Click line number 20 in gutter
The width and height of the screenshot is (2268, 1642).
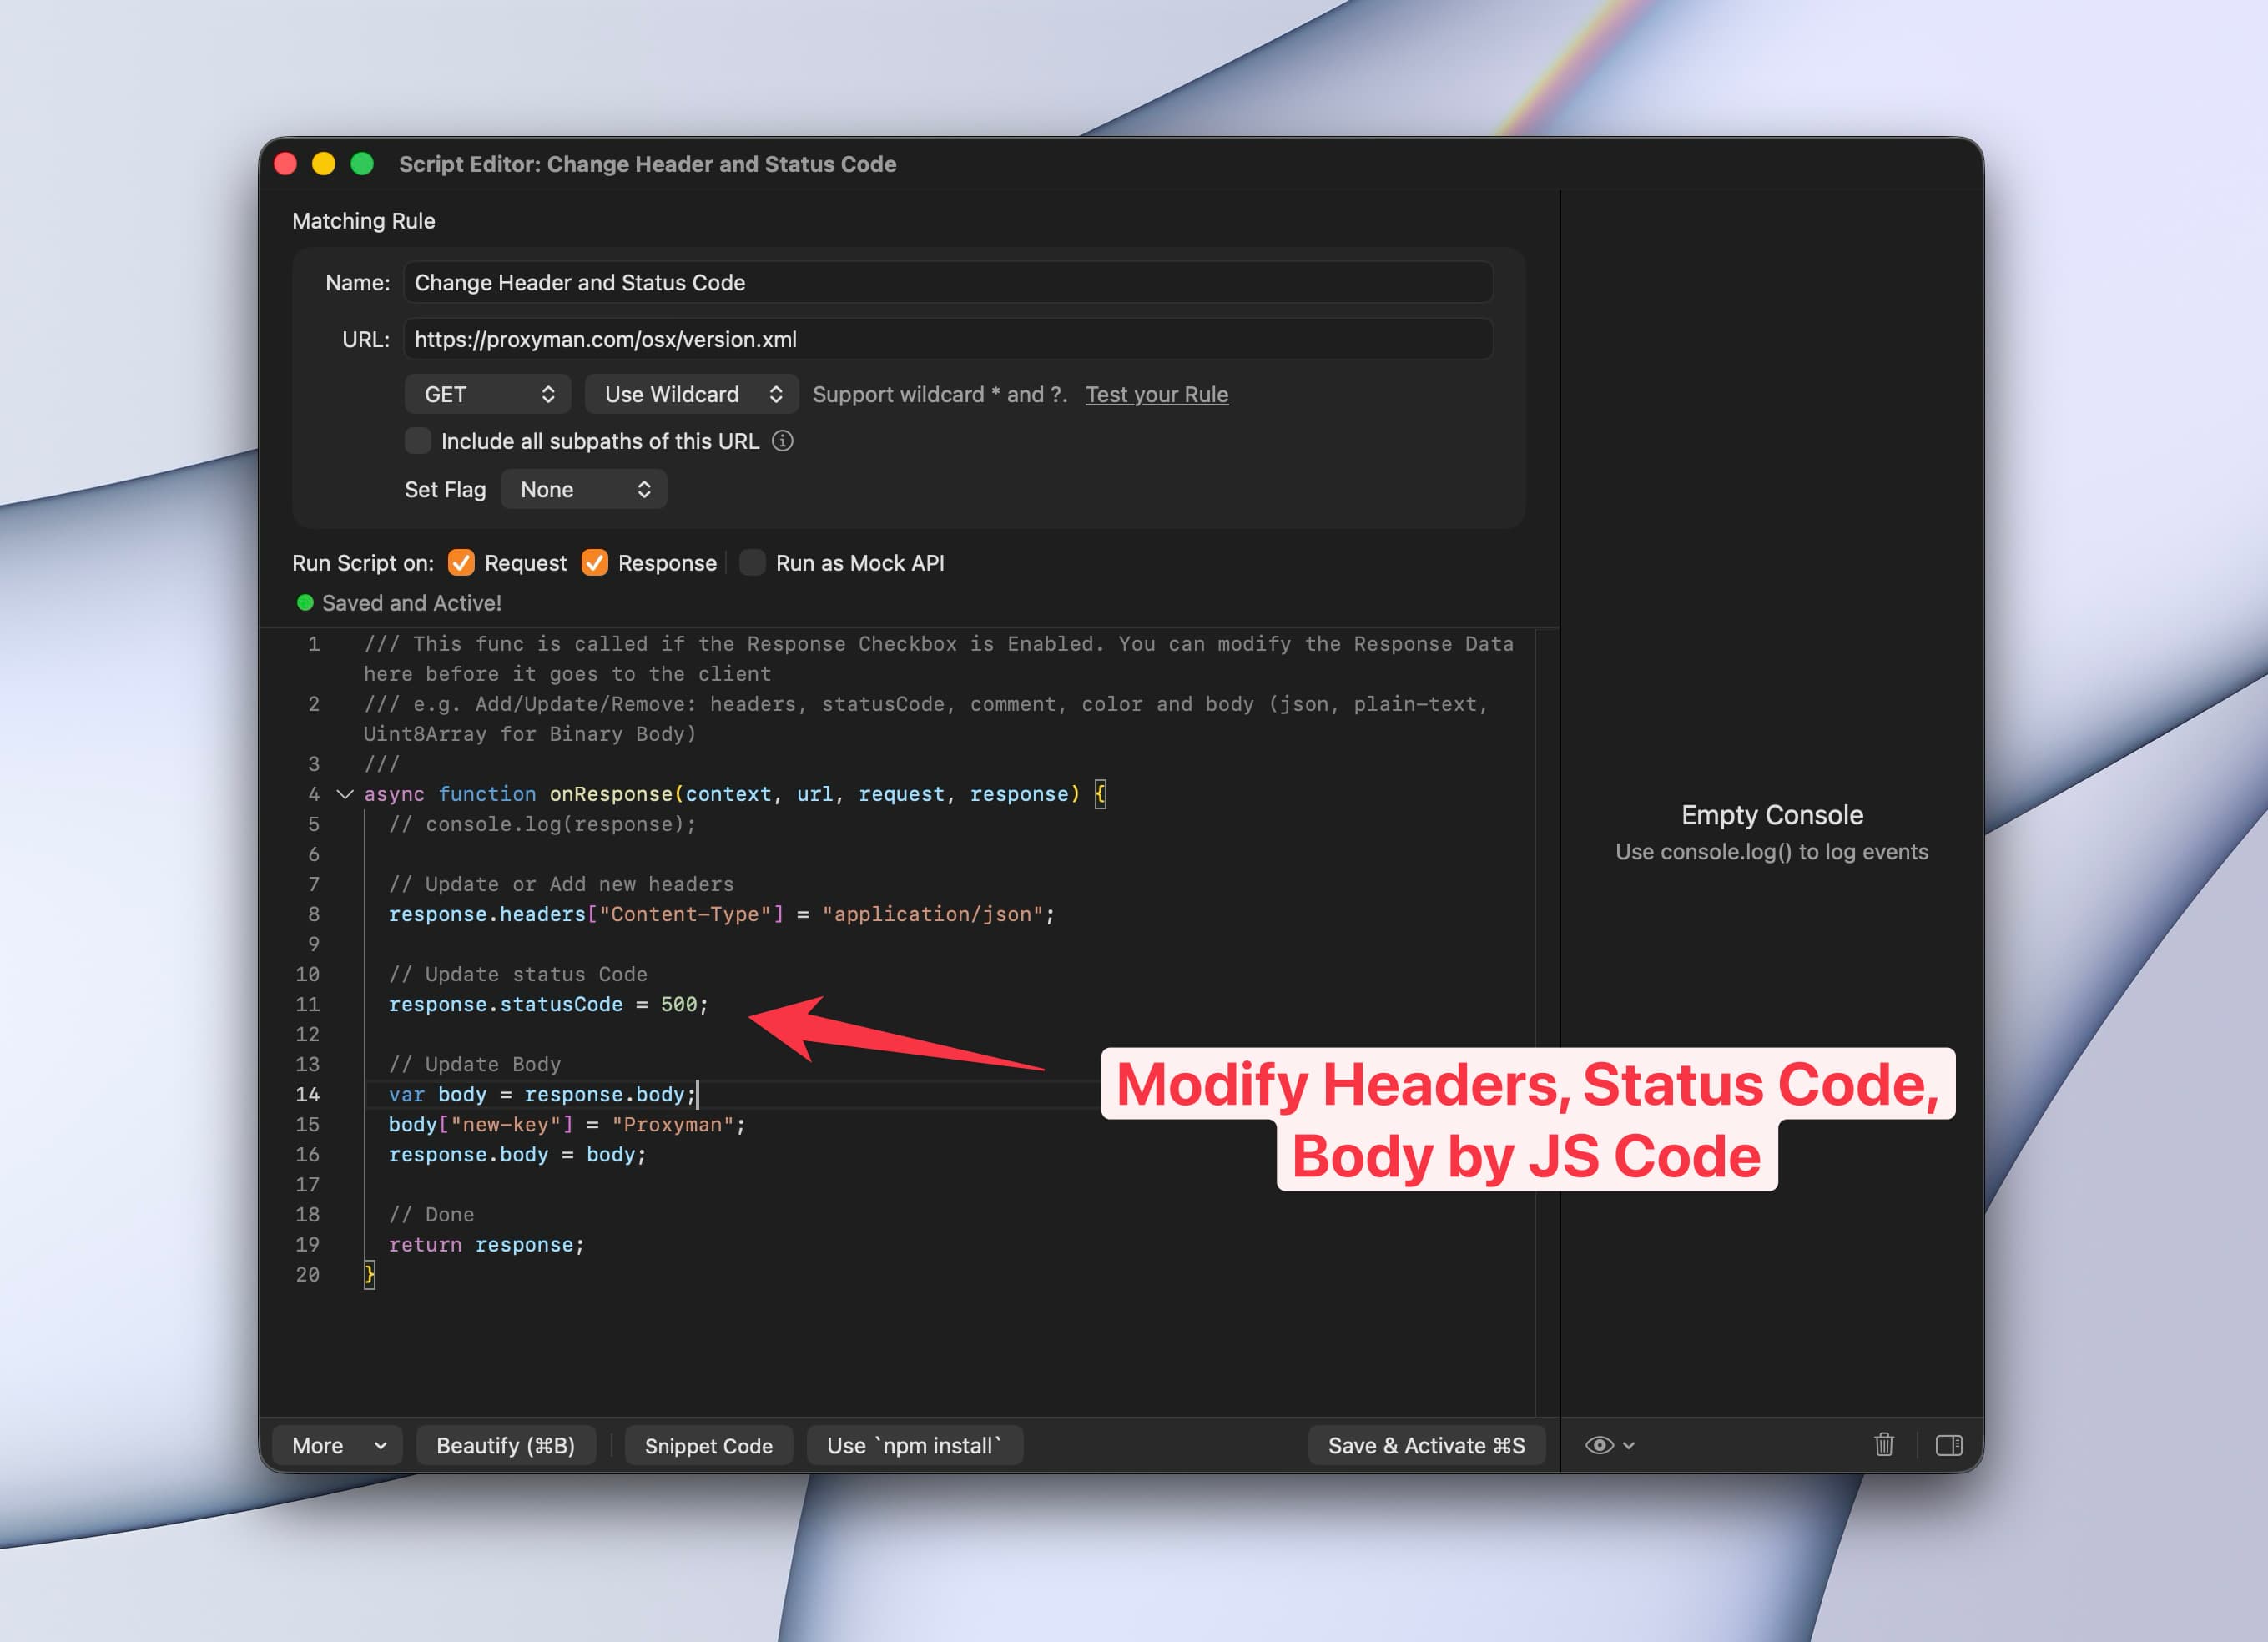pos(307,1274)
